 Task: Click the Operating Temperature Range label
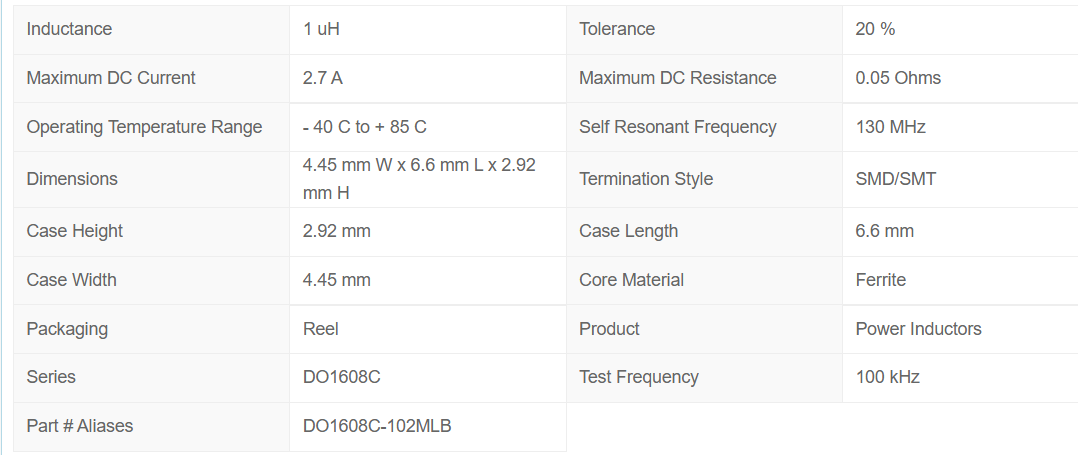[x=144, y=127]
